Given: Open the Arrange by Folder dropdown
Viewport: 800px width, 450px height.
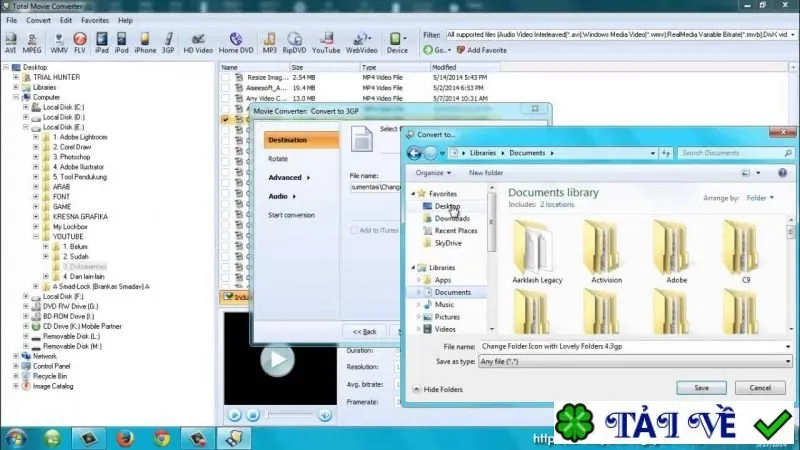Looking at the screenshot, I should tap(760, 198).
